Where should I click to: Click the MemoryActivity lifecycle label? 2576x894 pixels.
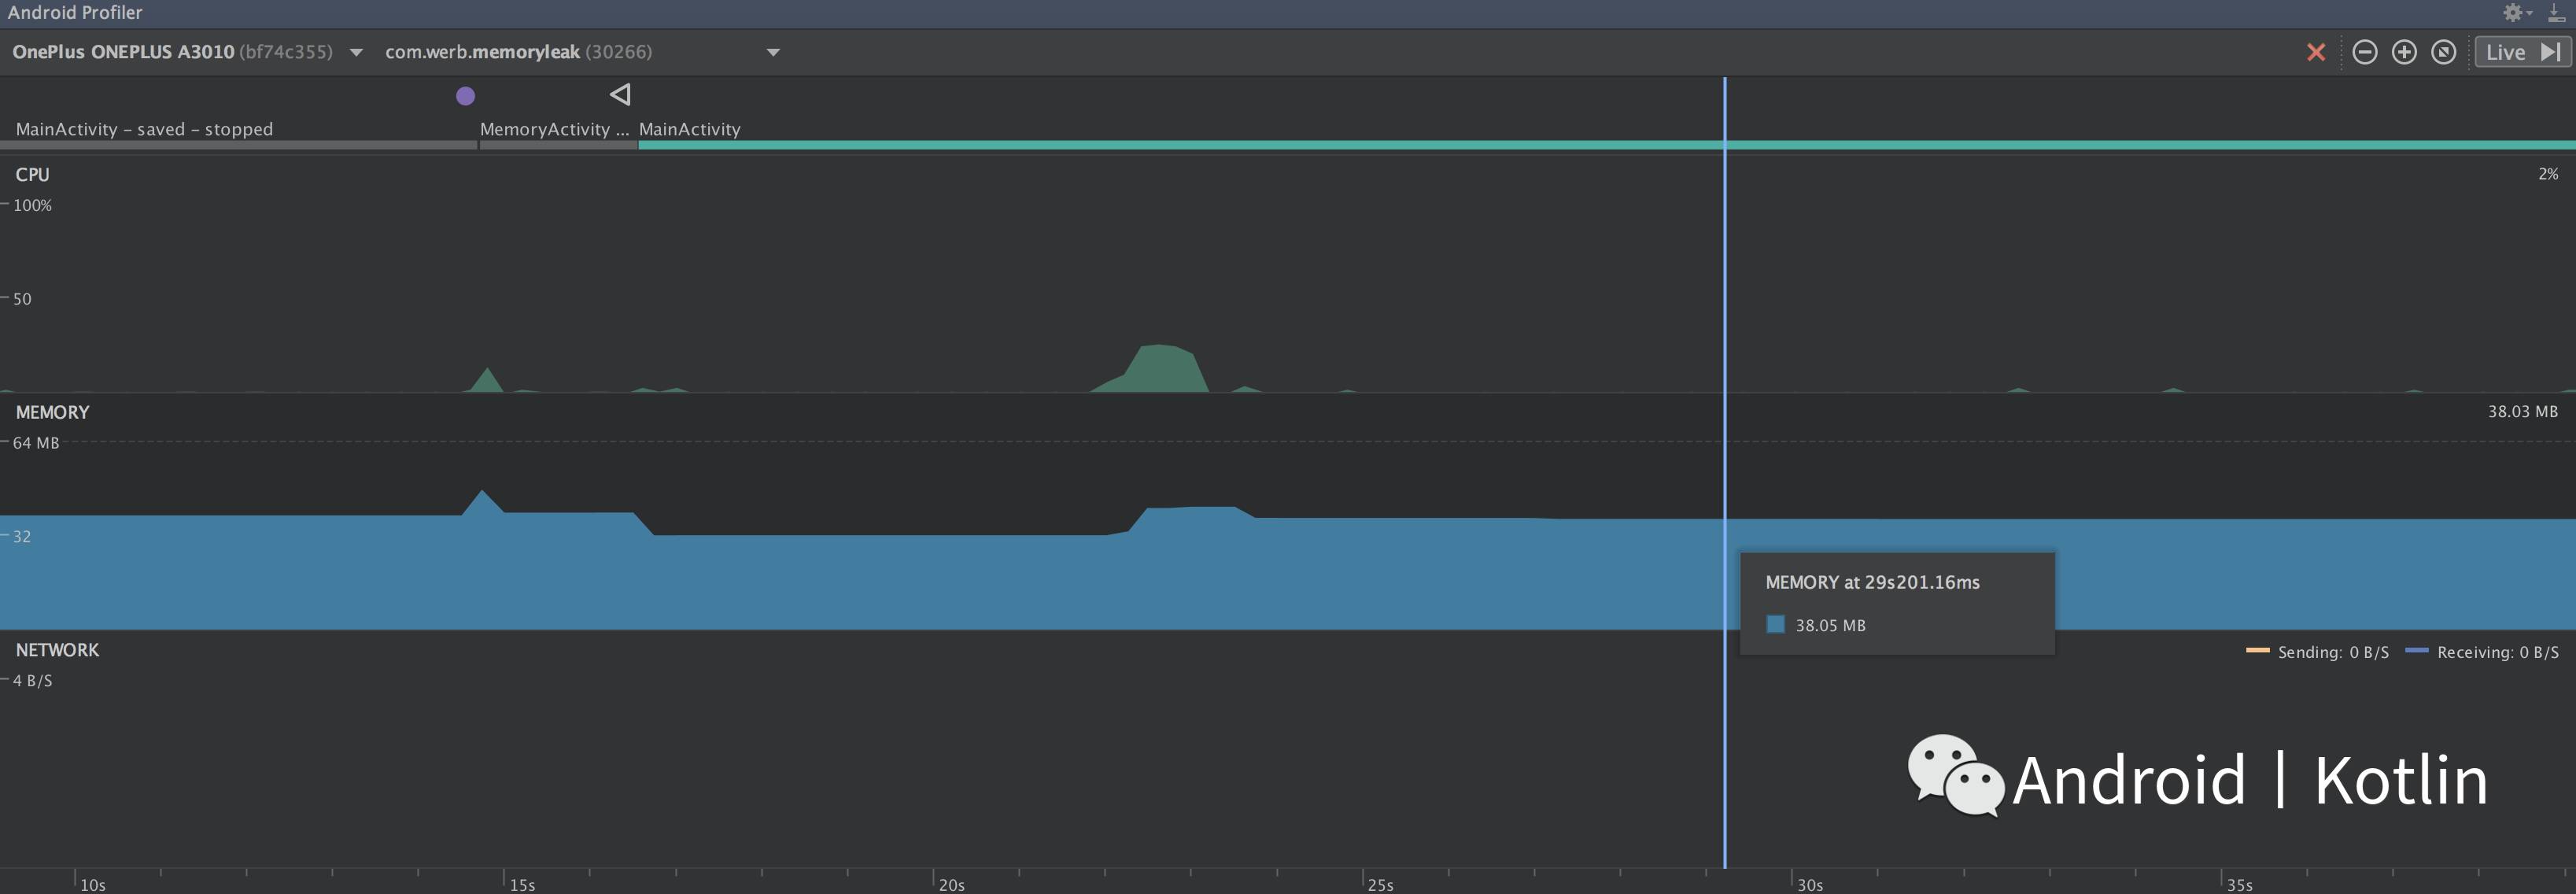pyautogui.click(x=553, y=129)
